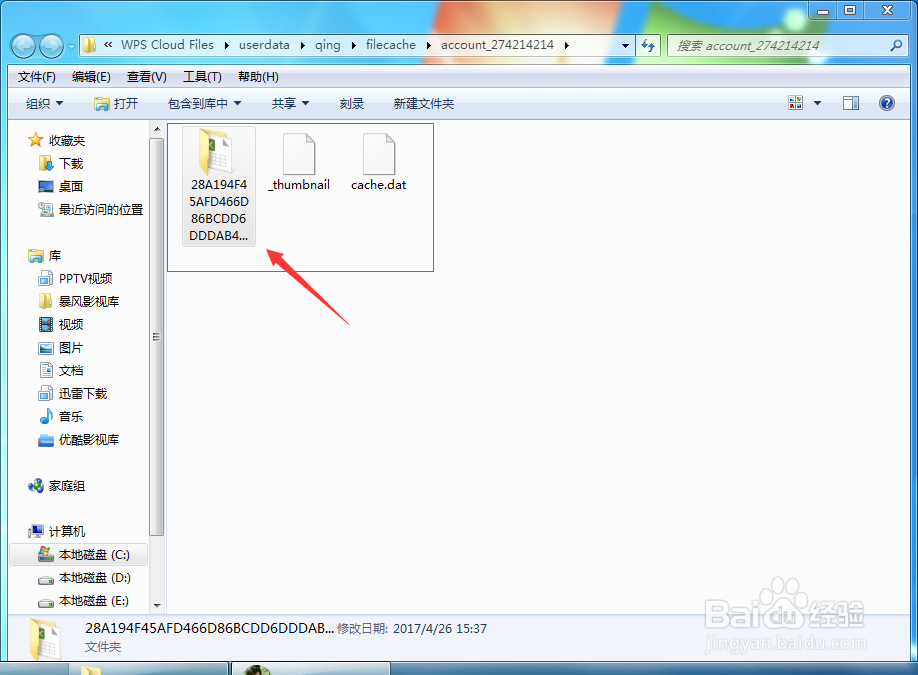
Task: Select 收藏夹 in the navigation pane
Action: [x=57, y=141]
